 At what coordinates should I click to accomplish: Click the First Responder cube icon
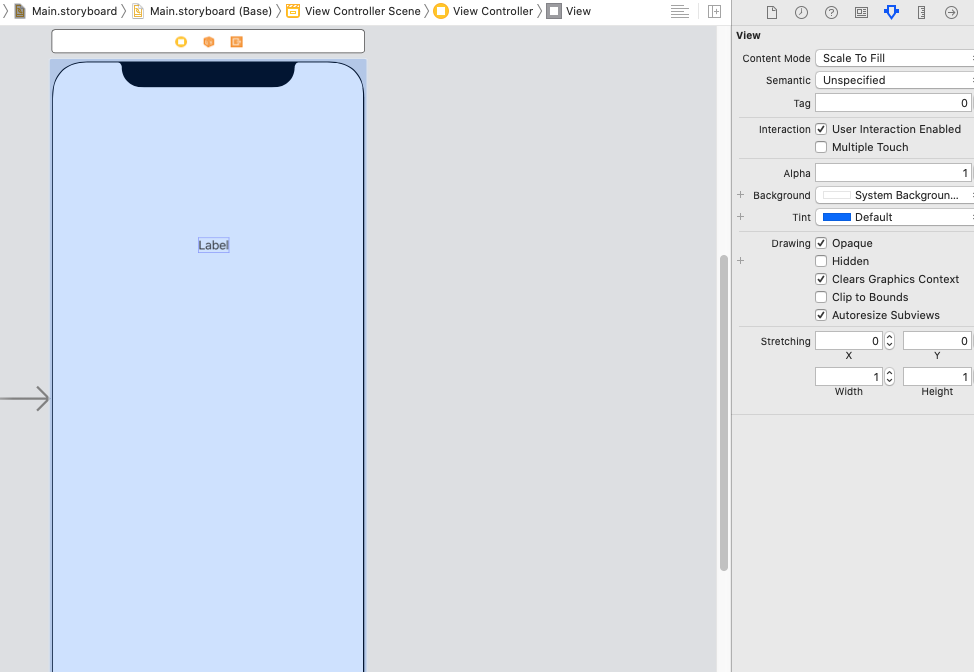[x=209, y=41]
